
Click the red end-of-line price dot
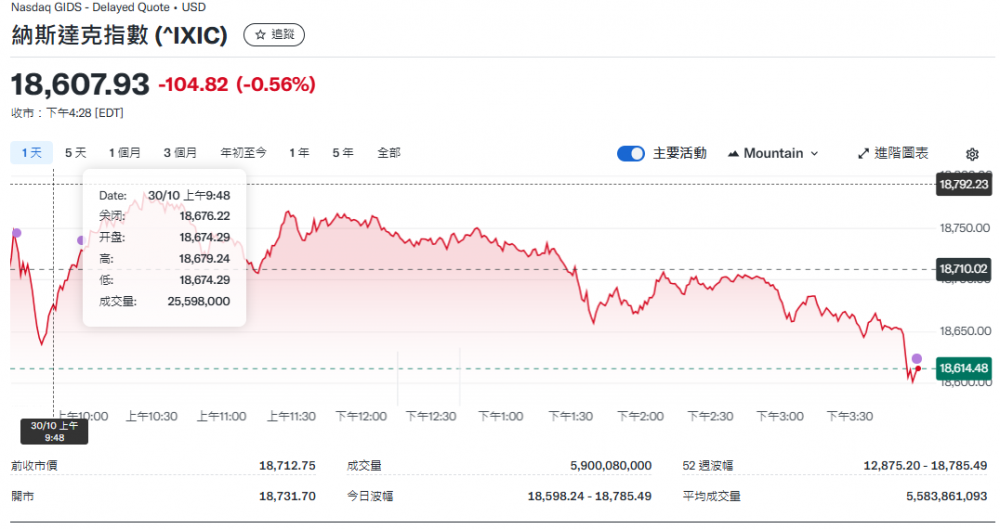click(919, 369)
